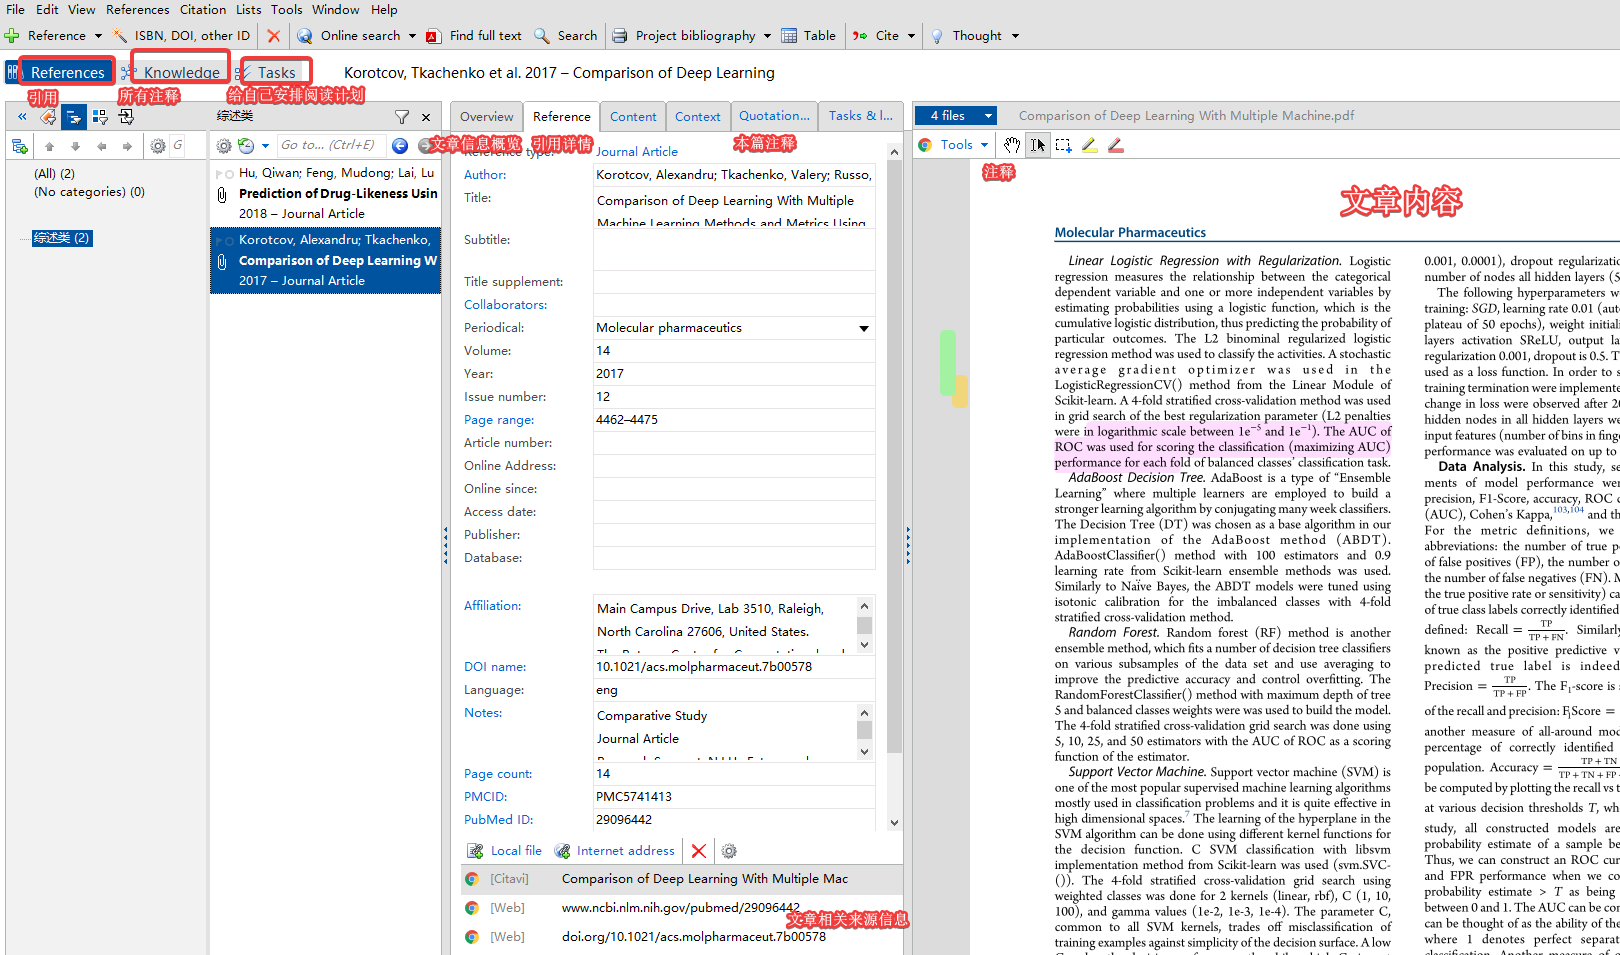Viewport: 1620px width, 955px height.
Task: Click the import into selection icon
Action: point(126,117)
